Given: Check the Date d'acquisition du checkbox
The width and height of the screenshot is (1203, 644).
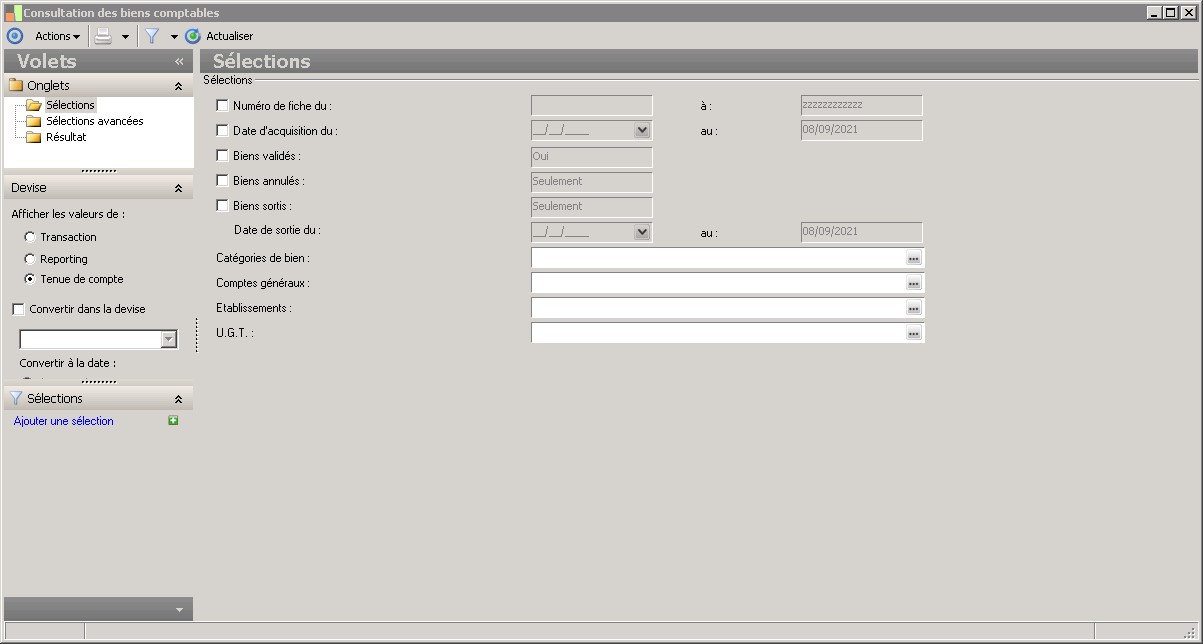Looking at the screenshot, I should (x=222, y=130).
